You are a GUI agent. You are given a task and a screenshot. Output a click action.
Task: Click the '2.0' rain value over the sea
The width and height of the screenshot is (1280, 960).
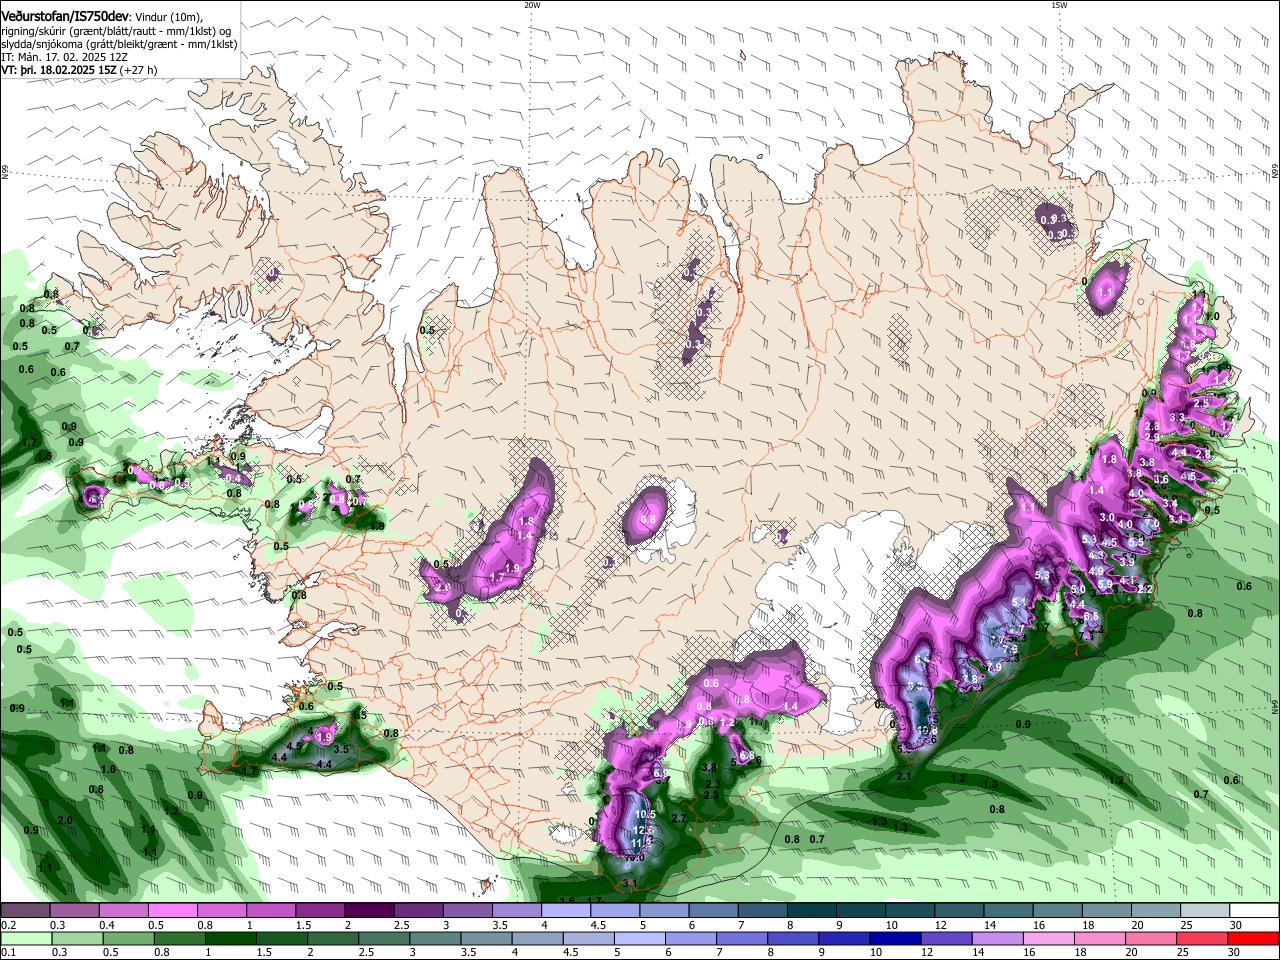click(65, 820)
